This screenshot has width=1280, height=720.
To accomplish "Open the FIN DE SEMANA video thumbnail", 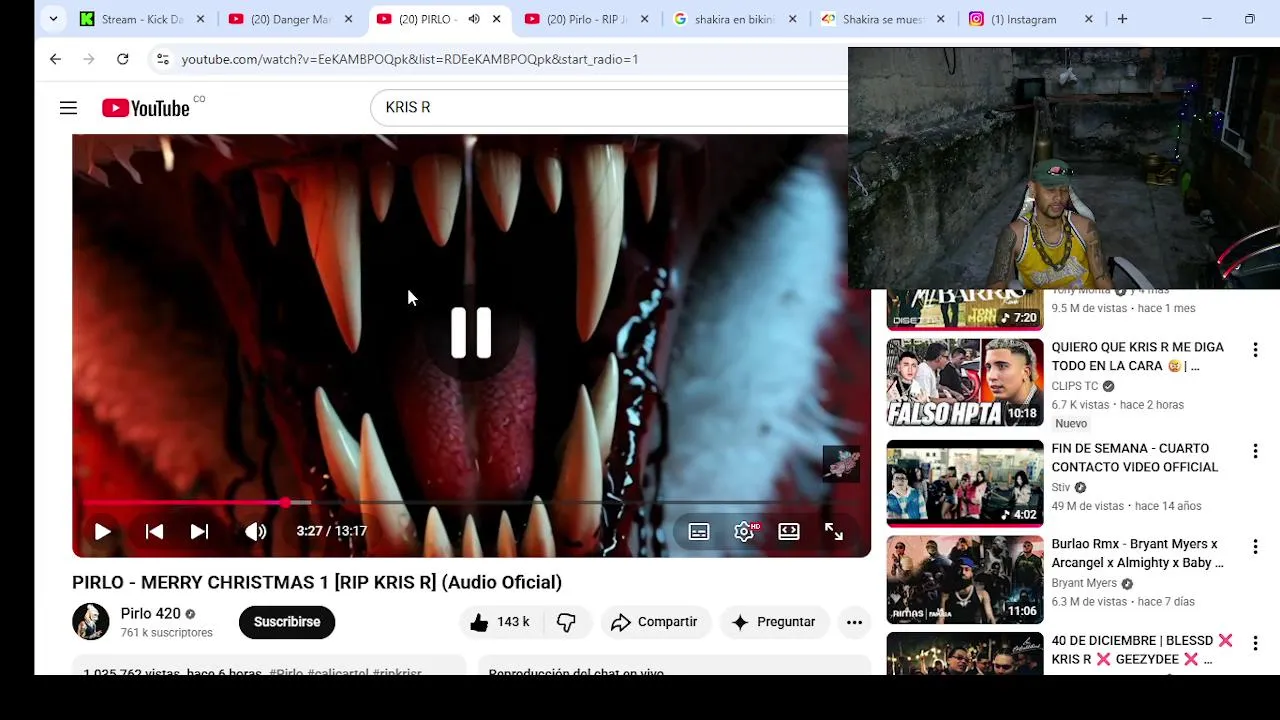I will [965, 483].
